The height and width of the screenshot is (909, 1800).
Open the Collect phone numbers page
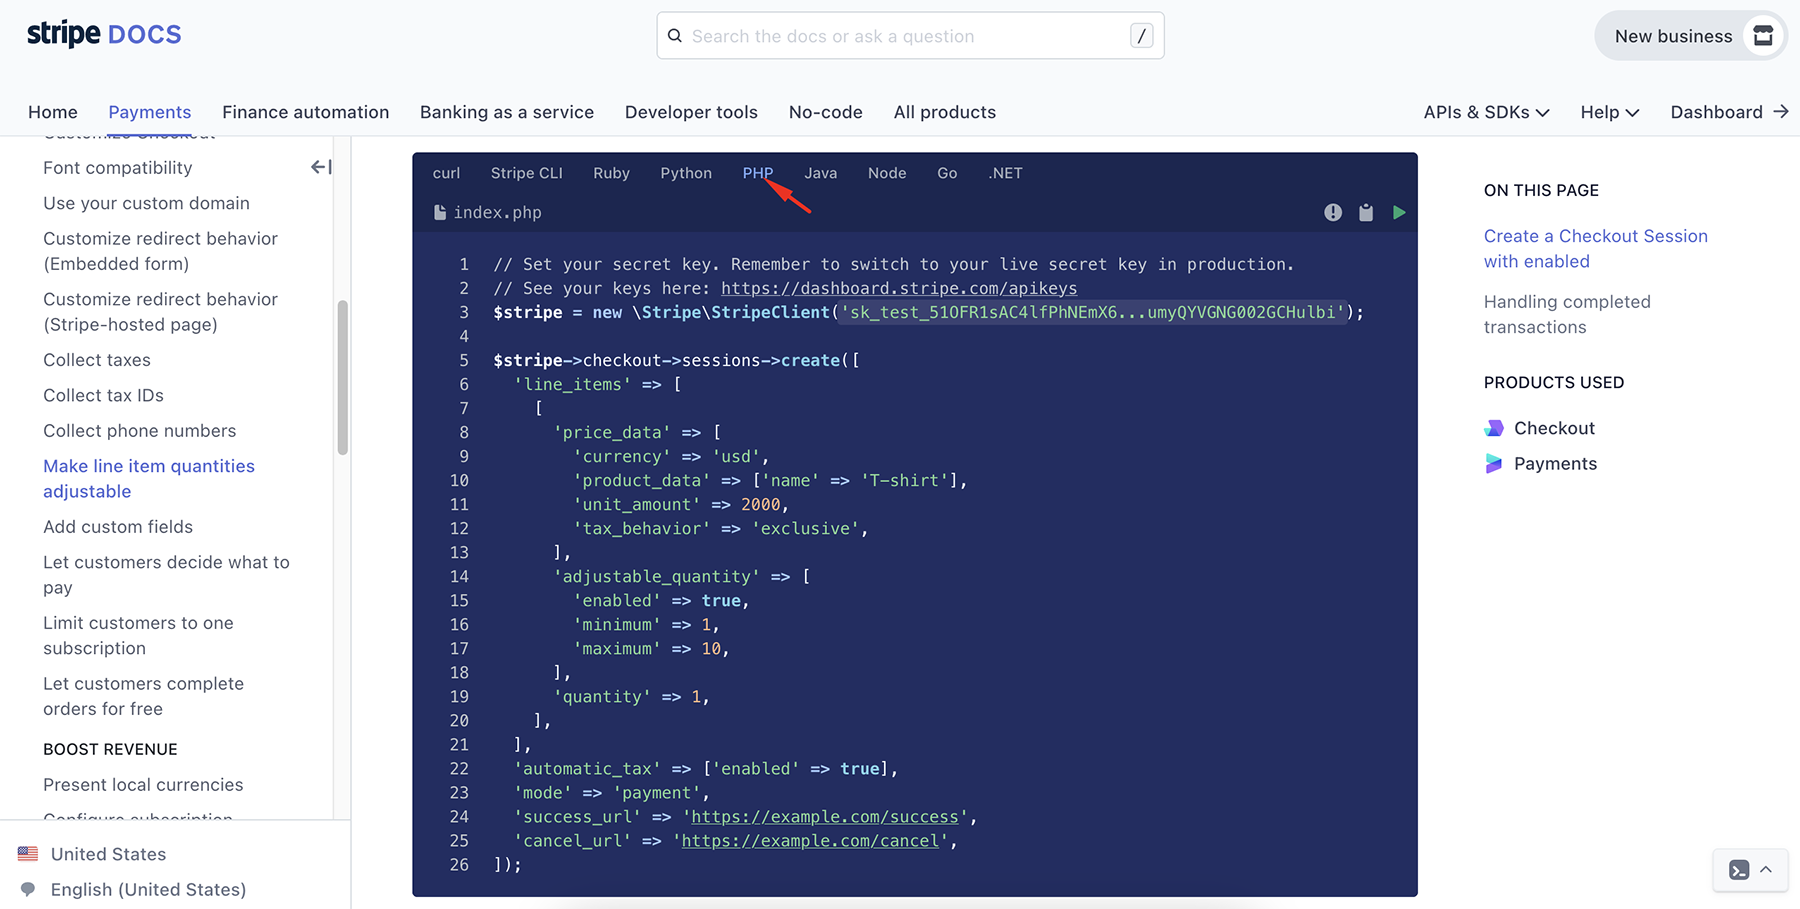[140, 431]
